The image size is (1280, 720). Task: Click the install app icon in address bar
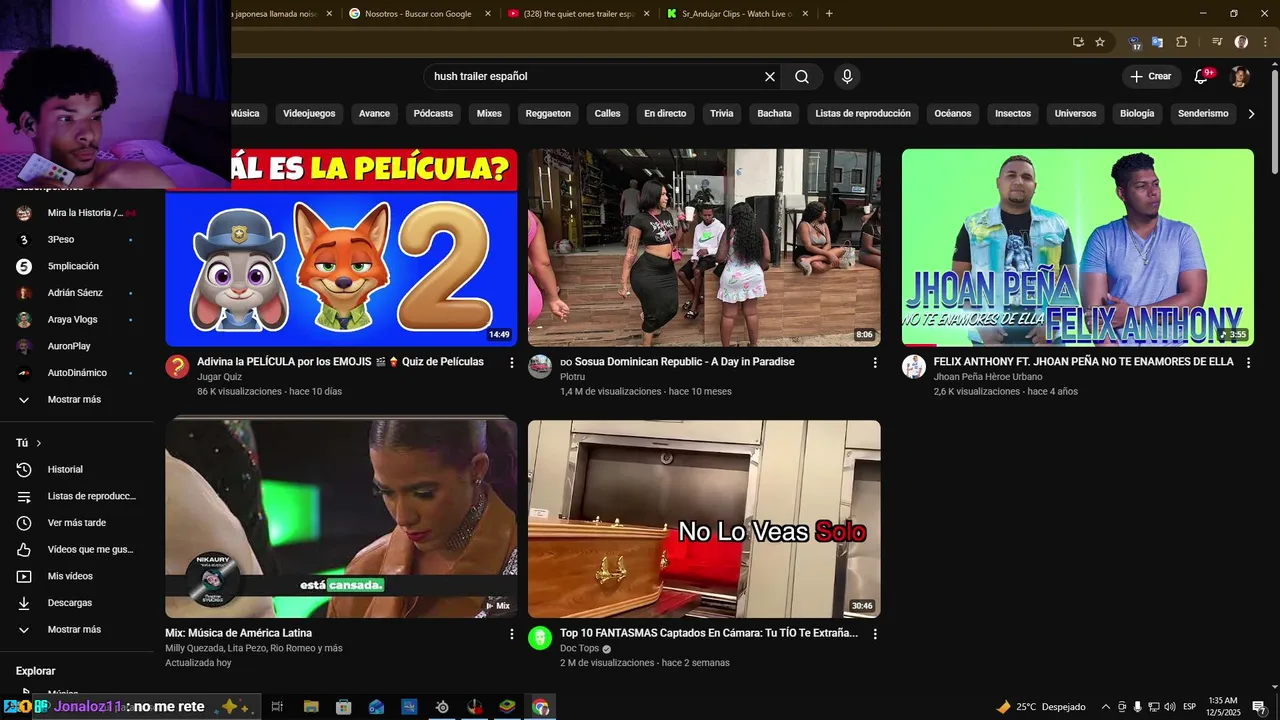pyautogui.click(x=1078, y=42)
